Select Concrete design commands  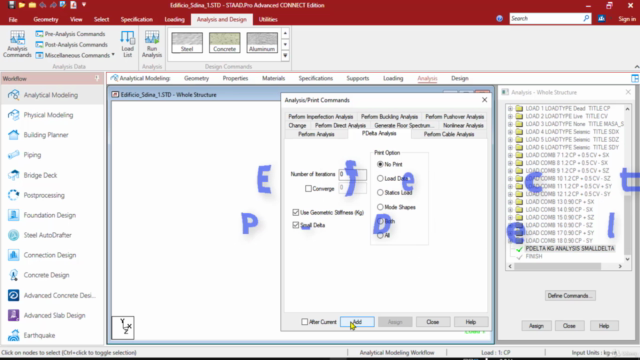tap(224, 42)
